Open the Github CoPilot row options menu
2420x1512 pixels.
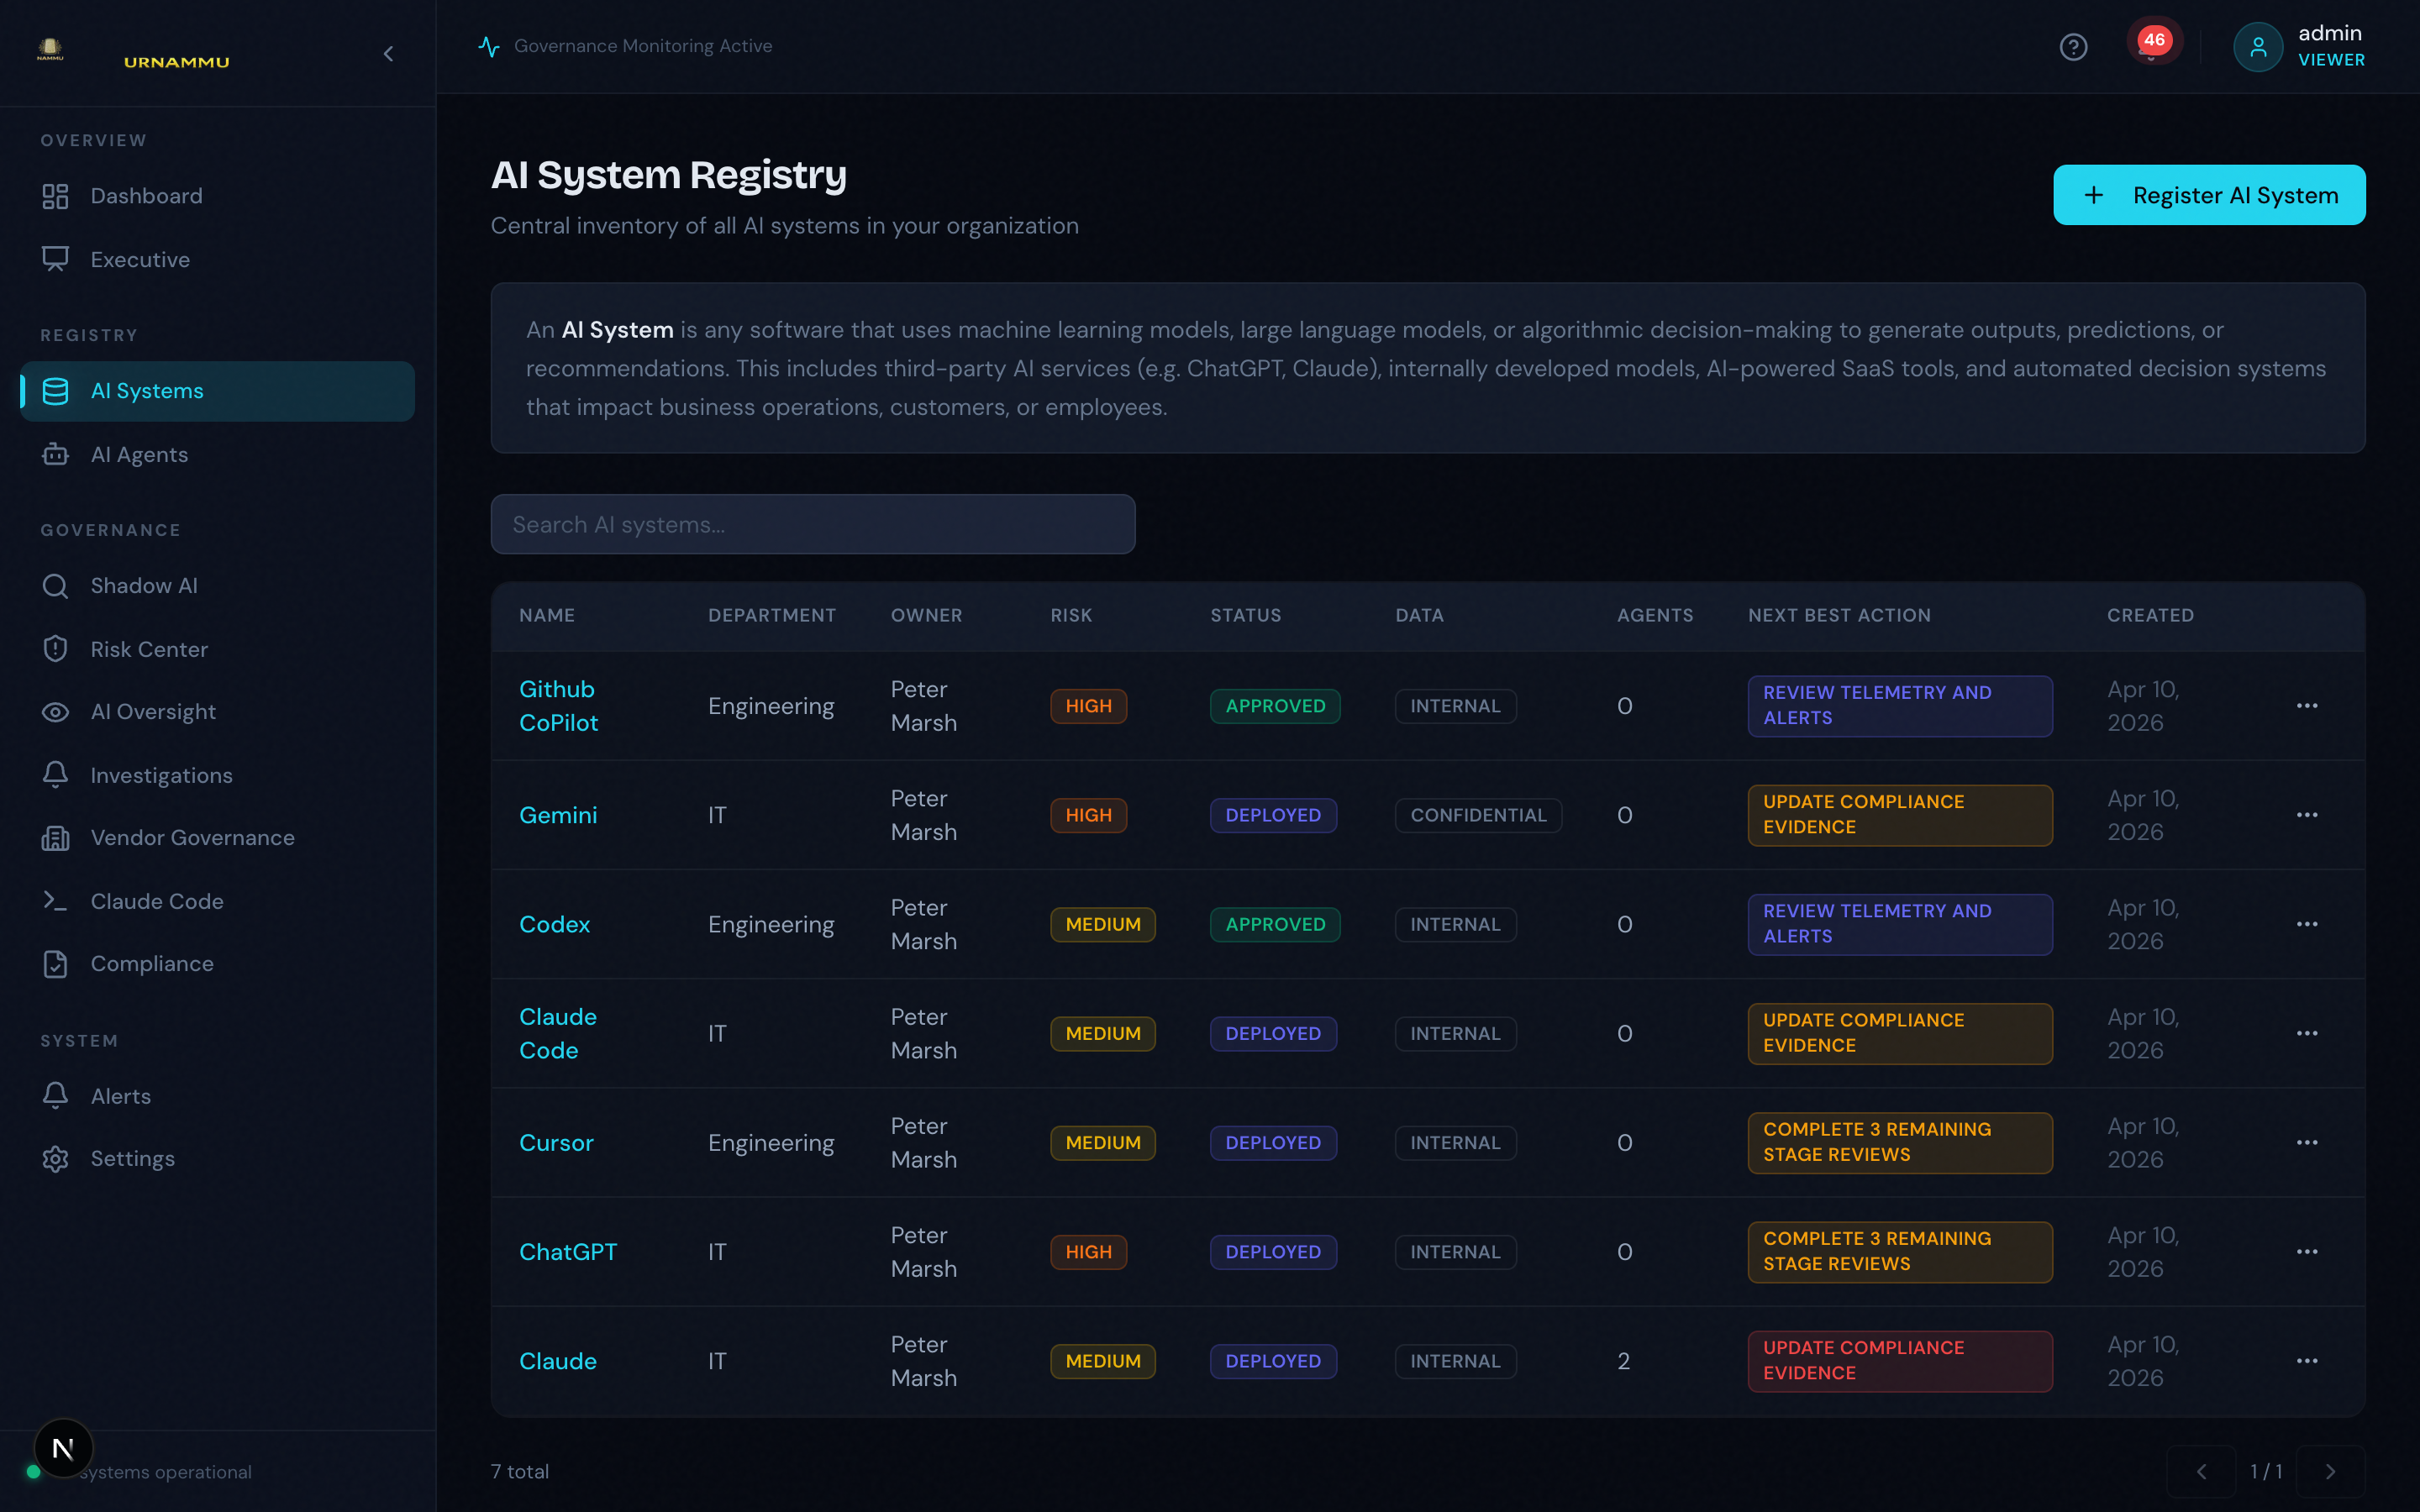tap(2308, 705)
